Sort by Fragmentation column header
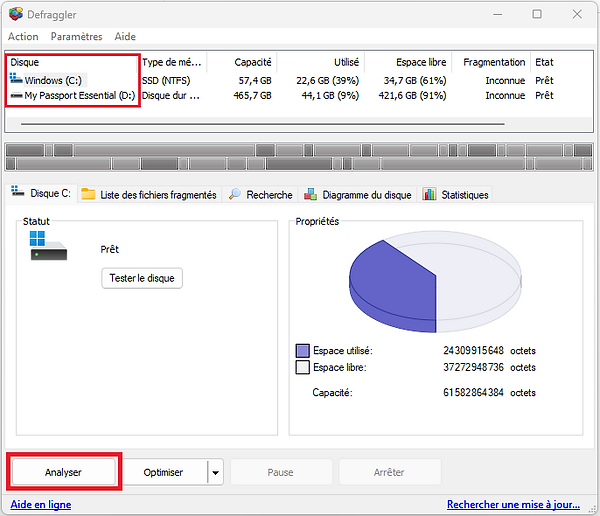This screenshot has width=600, height=516. coord(491,62)
